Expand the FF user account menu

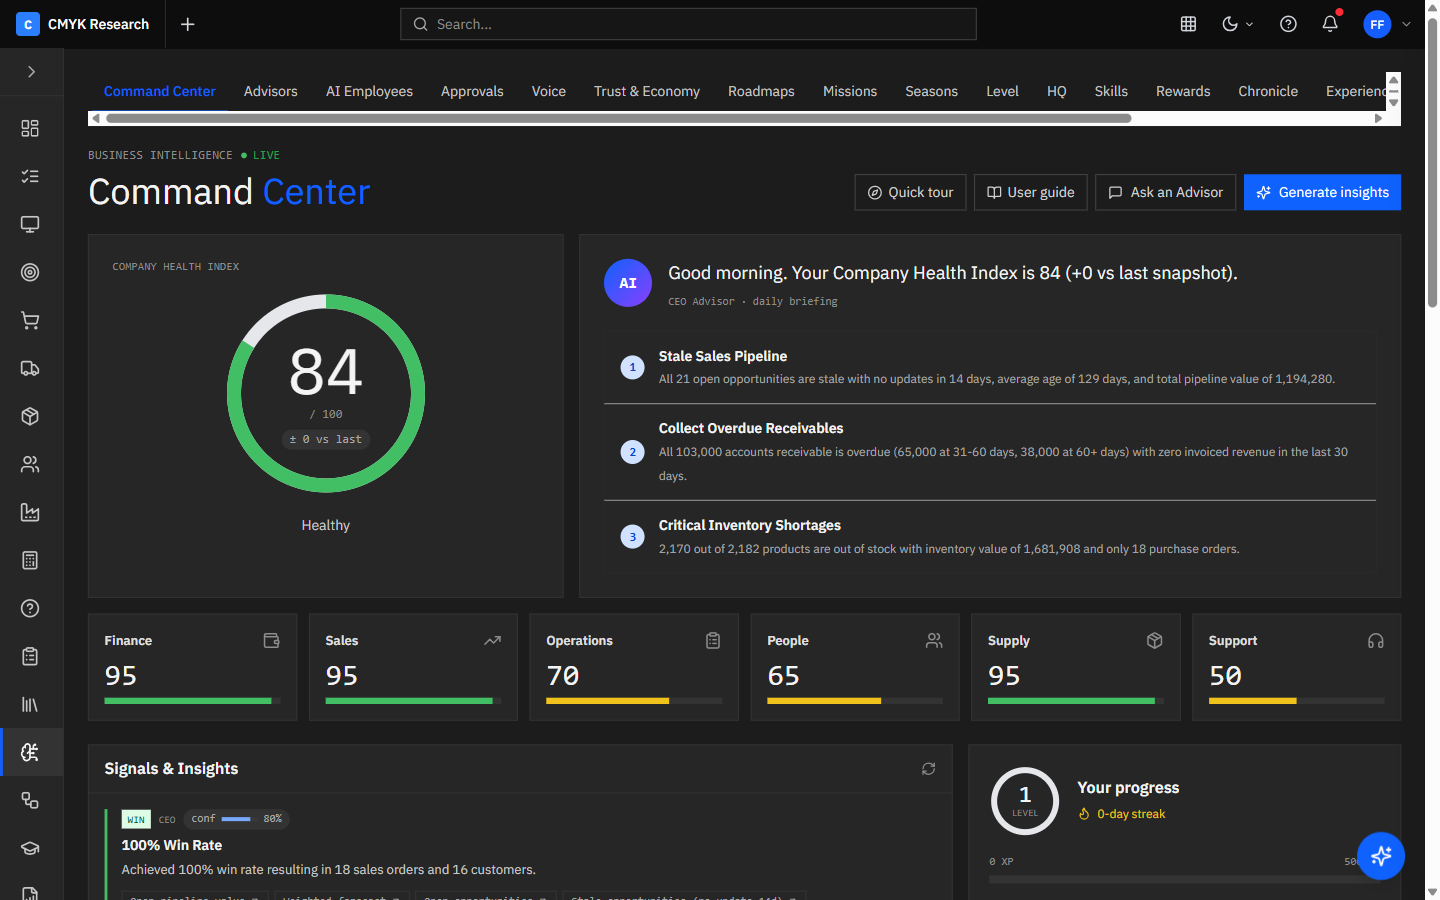pyautogui.click(x=1387, y=24)
